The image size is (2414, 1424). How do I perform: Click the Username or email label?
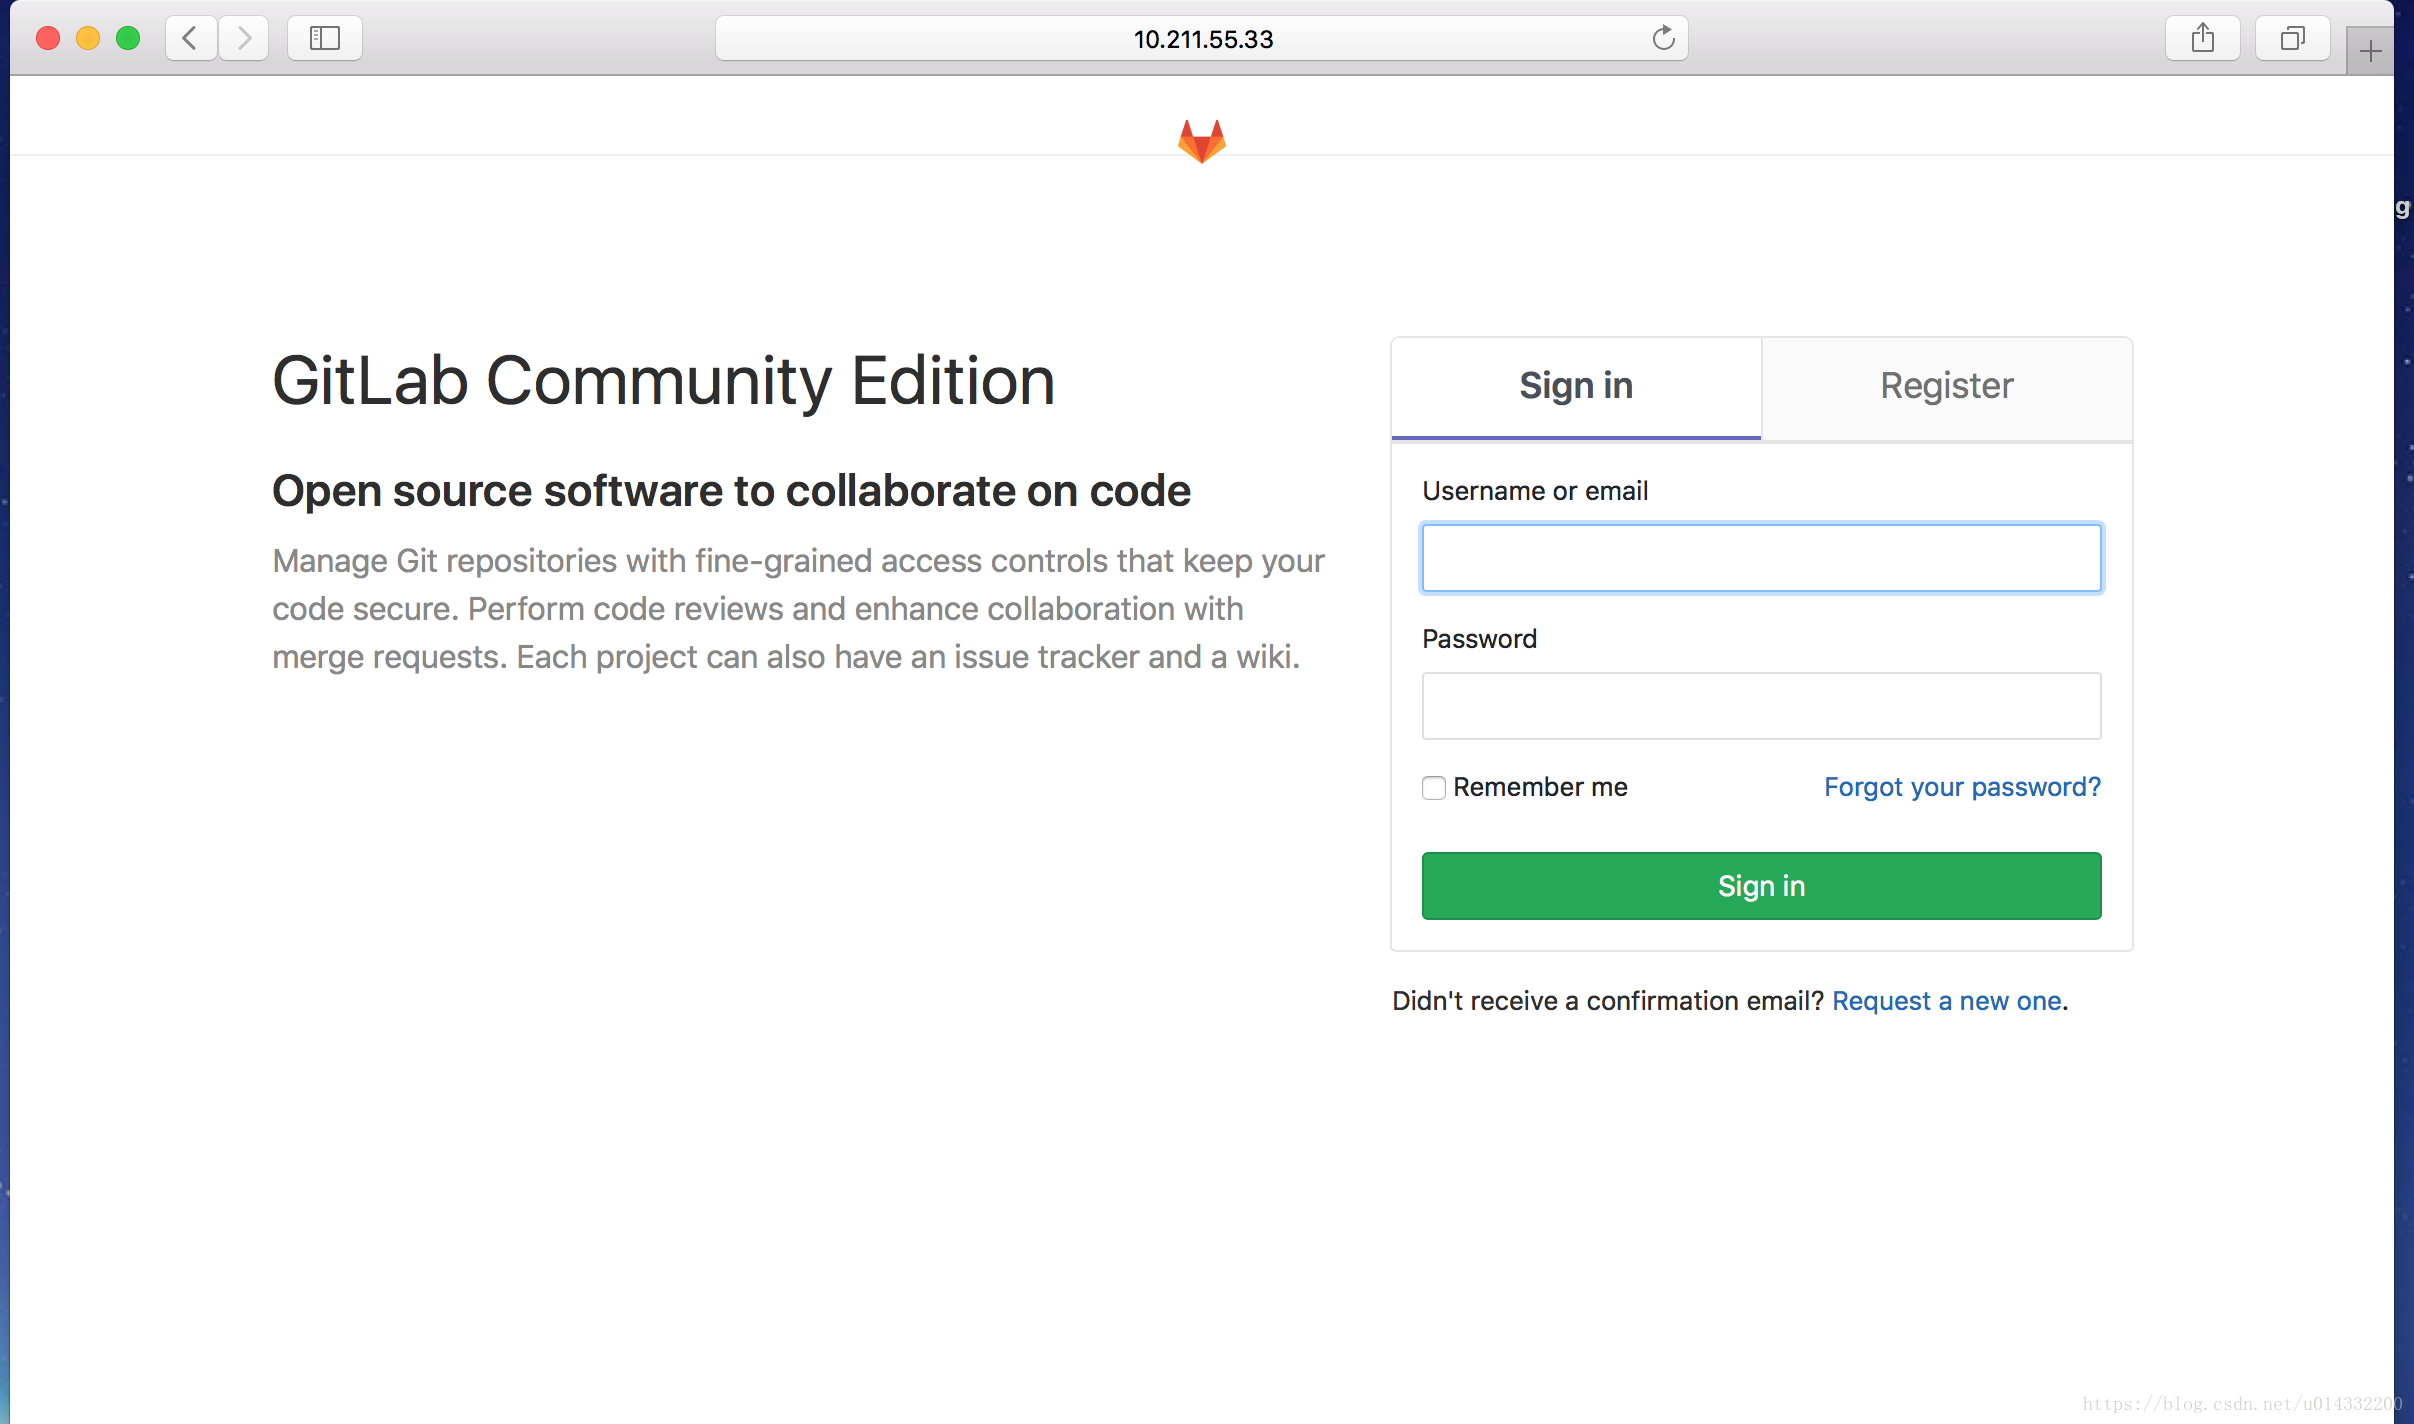(x=1535, y=491)
